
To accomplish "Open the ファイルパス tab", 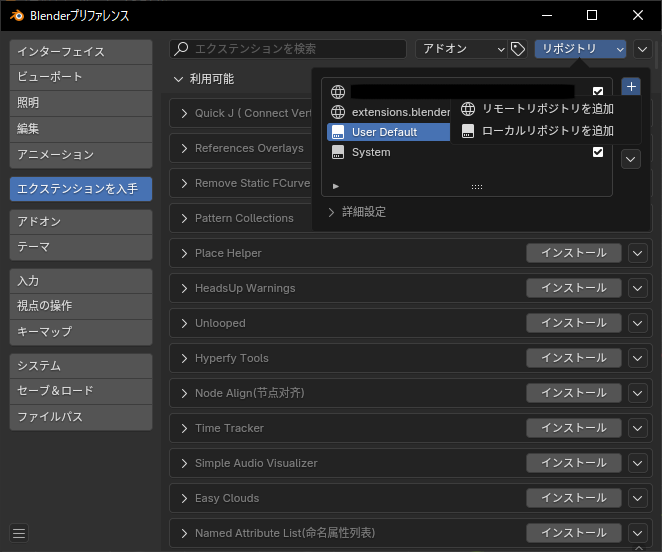I will click(81, 417).
